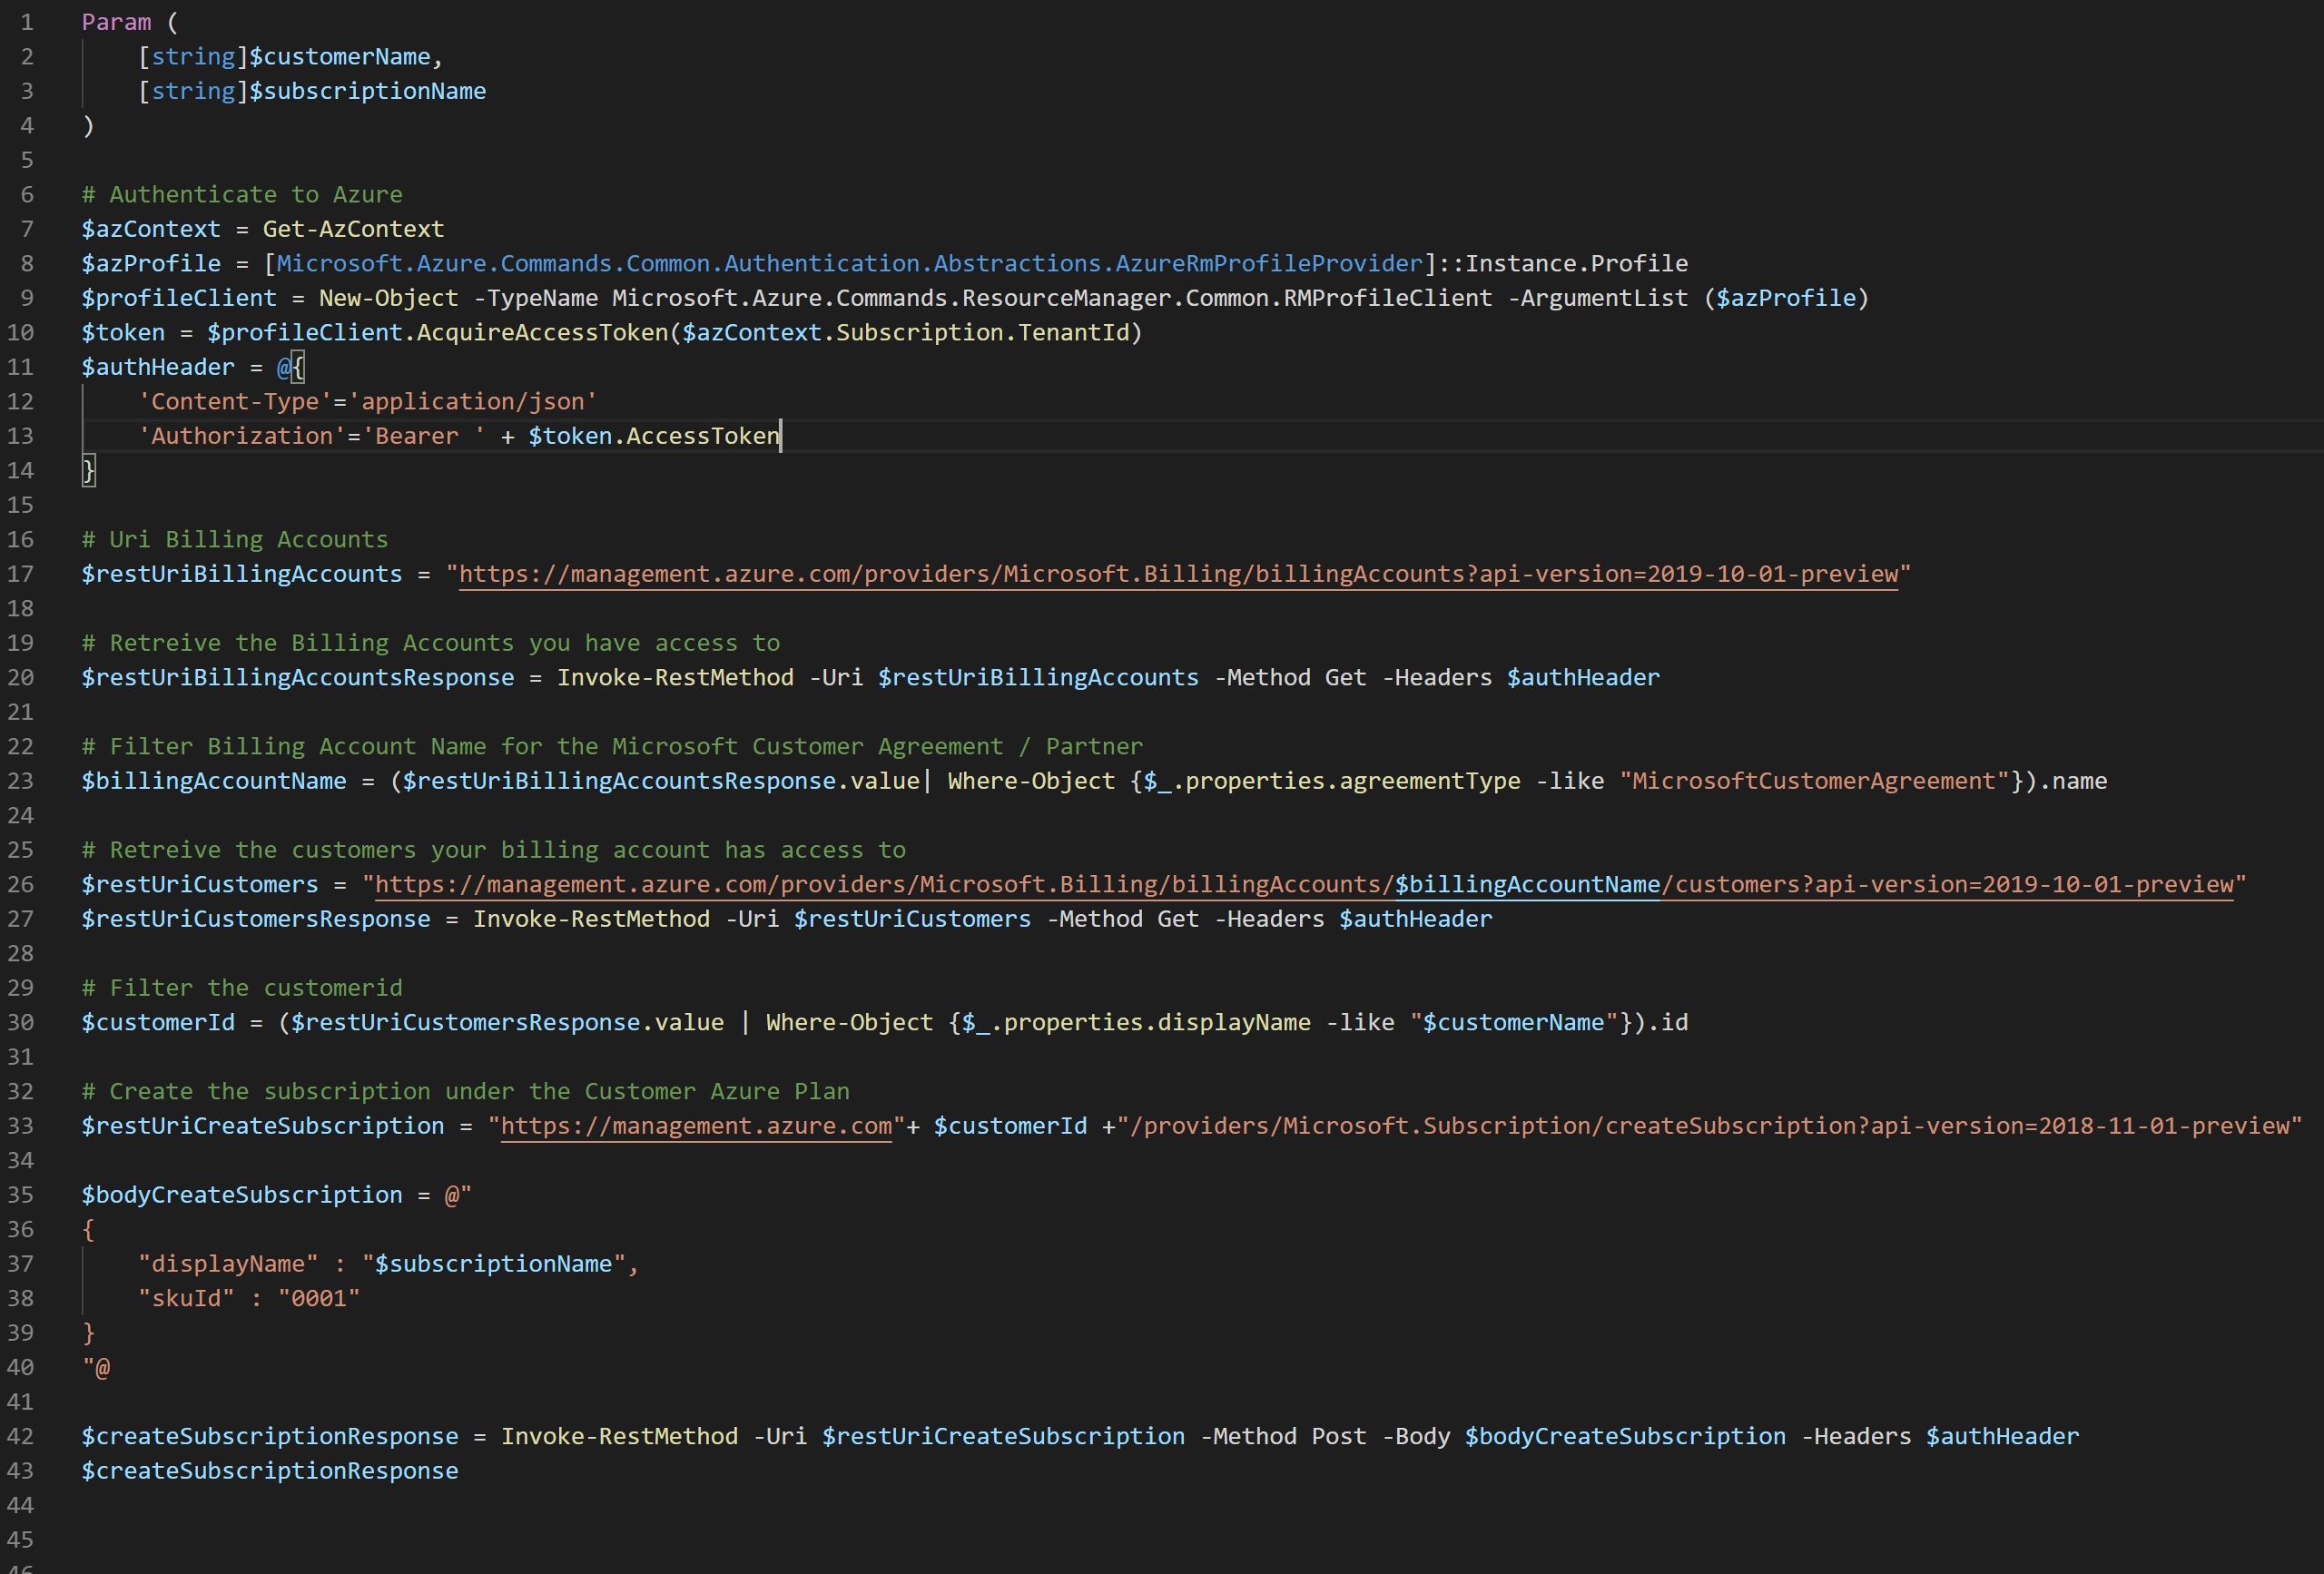Click 'MicrosoftCustomerAgreement' string on line 23
Viewport: 2324px width, 1574px height.
tap(1814, 781)
